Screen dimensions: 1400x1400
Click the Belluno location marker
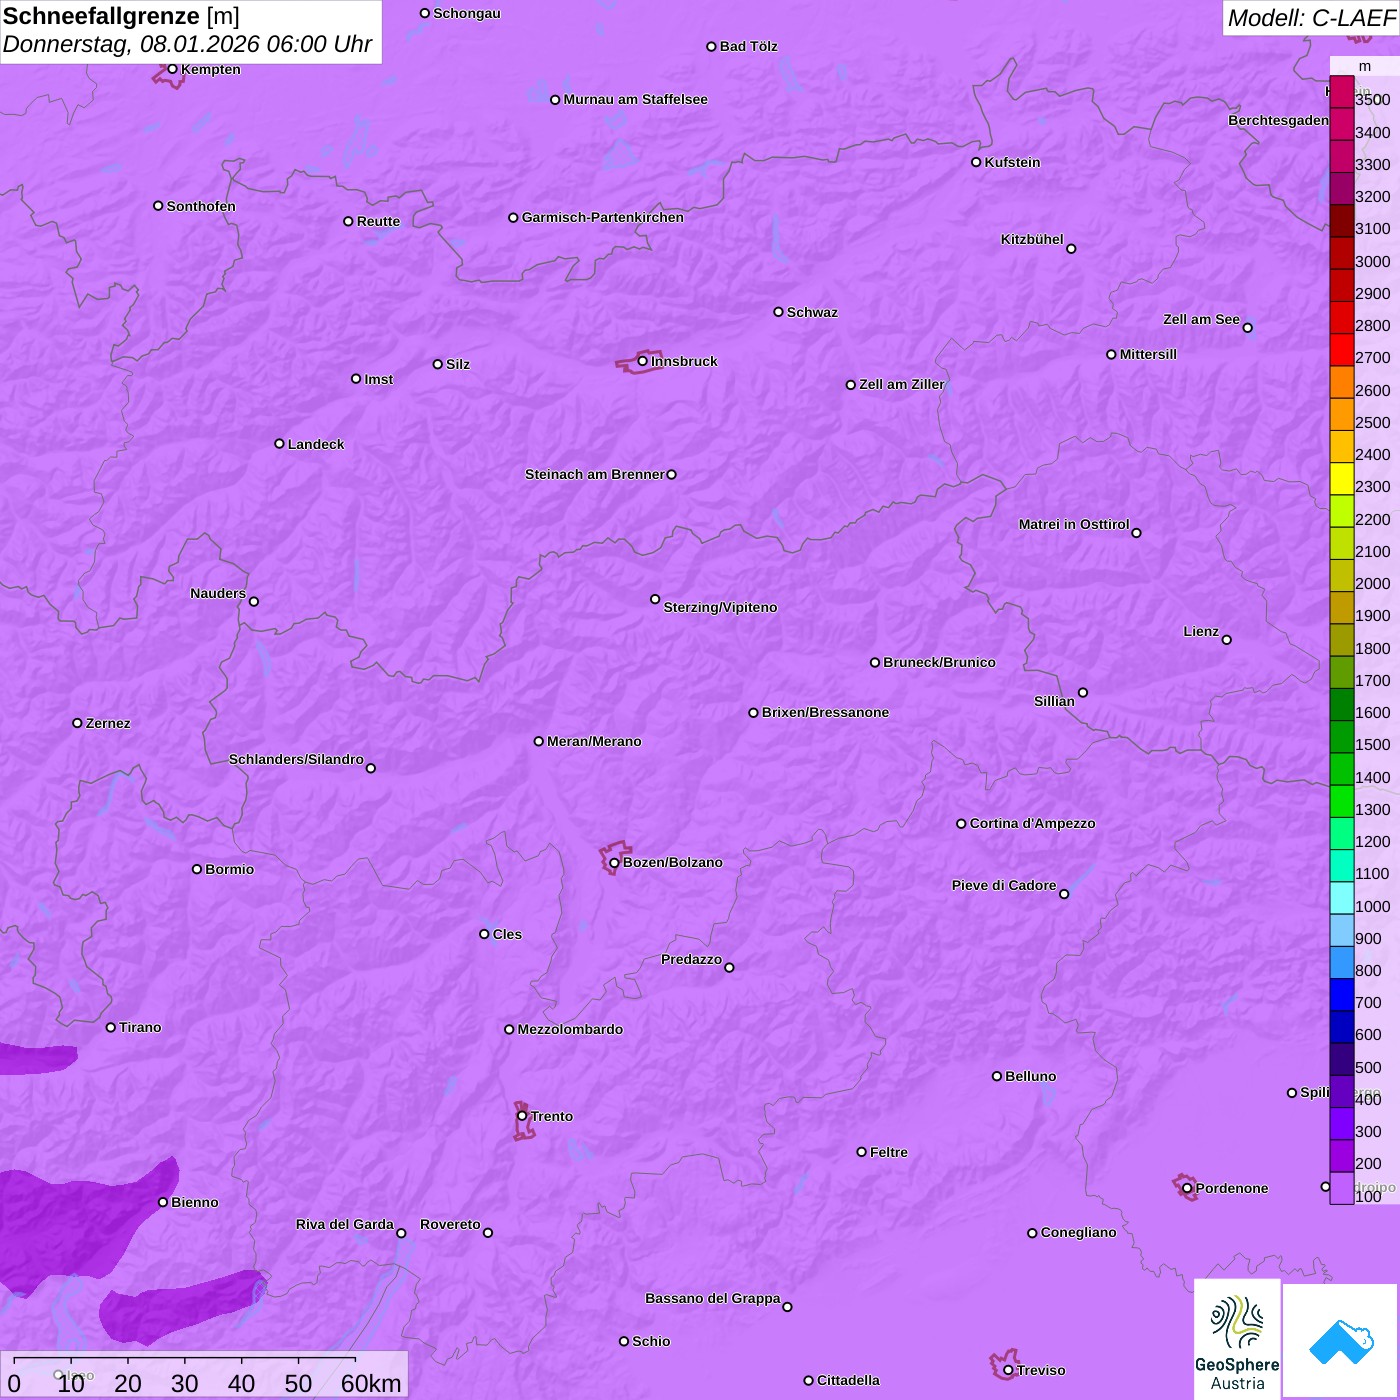(x=997, y=1077)
